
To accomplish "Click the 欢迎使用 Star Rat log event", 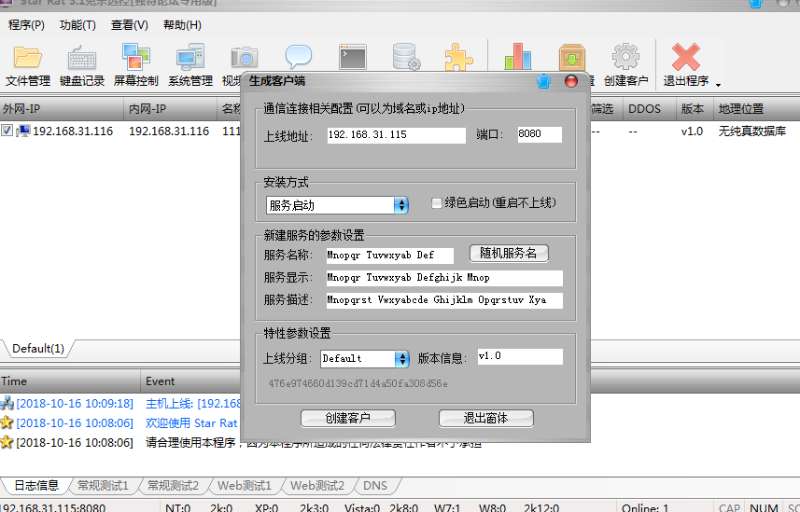I will [192, 423].
